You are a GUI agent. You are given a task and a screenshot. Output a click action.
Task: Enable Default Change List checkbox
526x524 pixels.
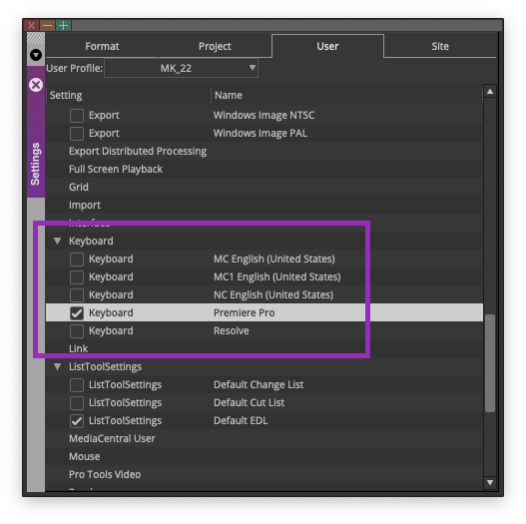pos(77,385)
